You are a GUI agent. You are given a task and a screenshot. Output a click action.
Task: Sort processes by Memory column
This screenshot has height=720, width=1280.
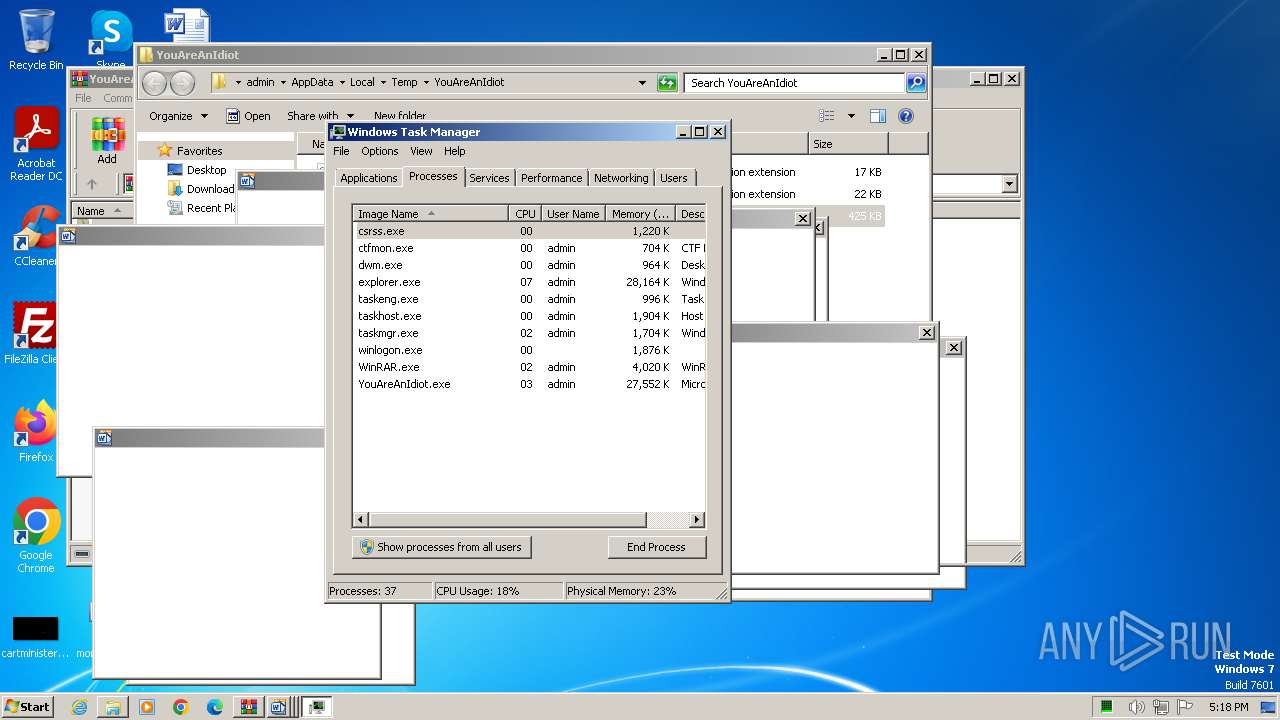[640, 214]
